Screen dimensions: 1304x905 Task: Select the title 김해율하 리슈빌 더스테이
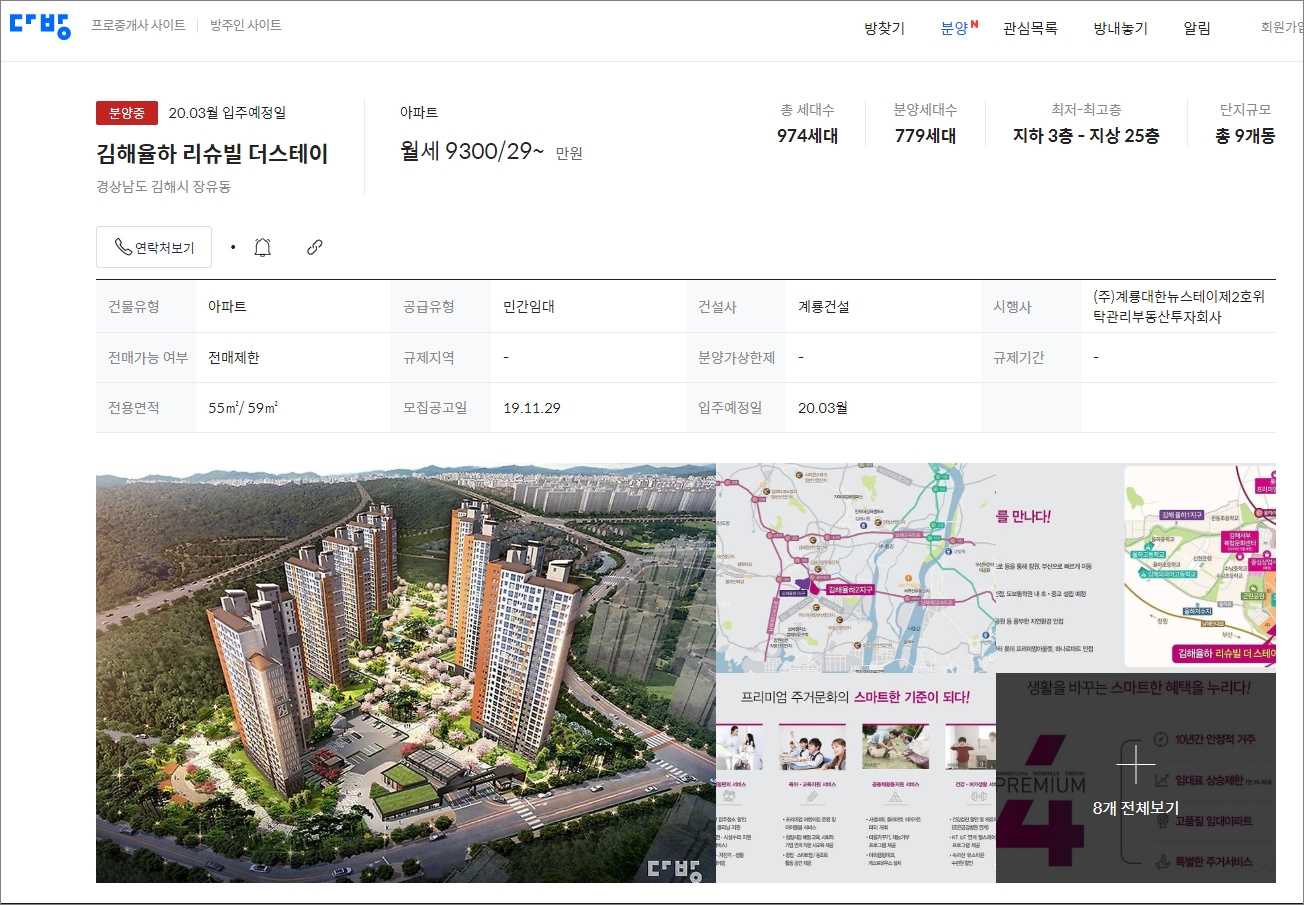[x=212, y=154]
